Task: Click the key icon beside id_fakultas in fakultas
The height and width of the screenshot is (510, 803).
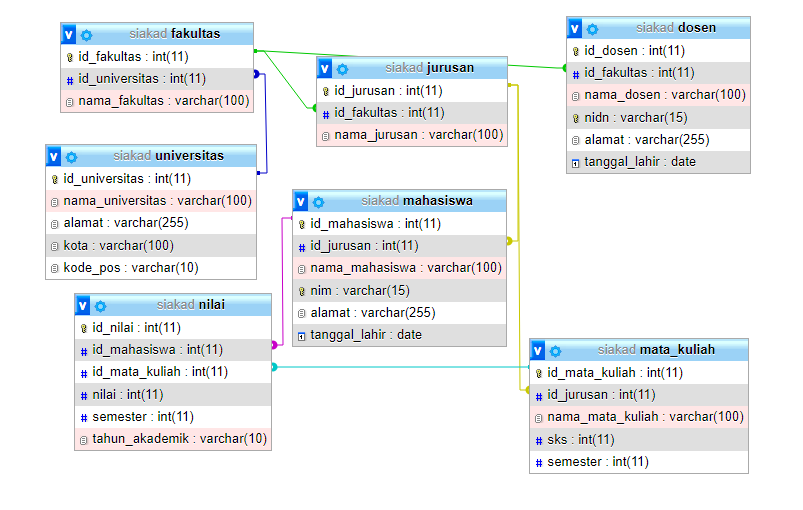Action: click(x=70, y=57)
